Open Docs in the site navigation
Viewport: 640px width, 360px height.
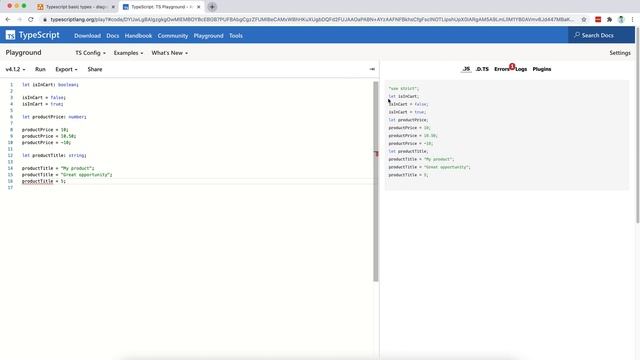point(113,36)
